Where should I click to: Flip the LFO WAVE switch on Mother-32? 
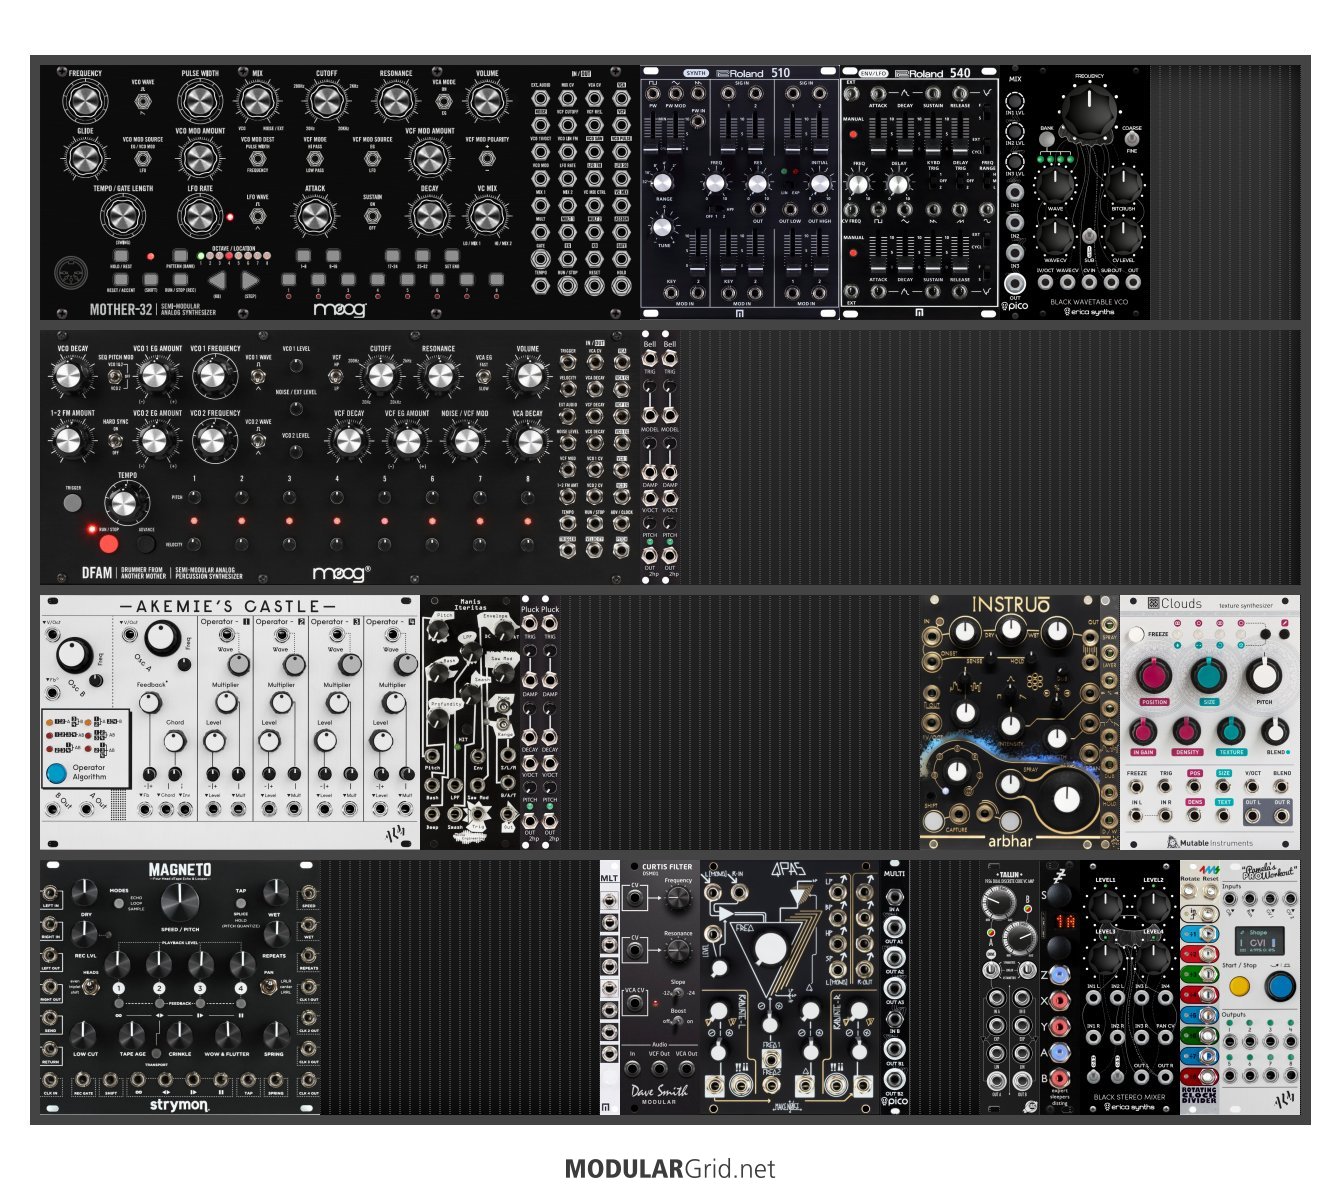(256, 214)
